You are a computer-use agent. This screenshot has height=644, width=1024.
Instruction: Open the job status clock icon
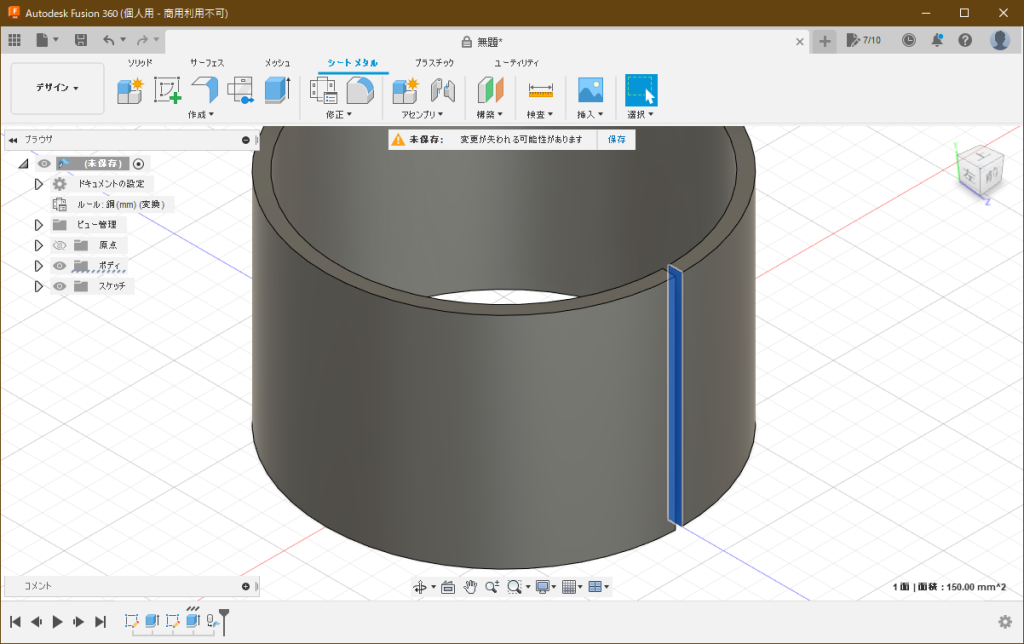pos(908,40)
